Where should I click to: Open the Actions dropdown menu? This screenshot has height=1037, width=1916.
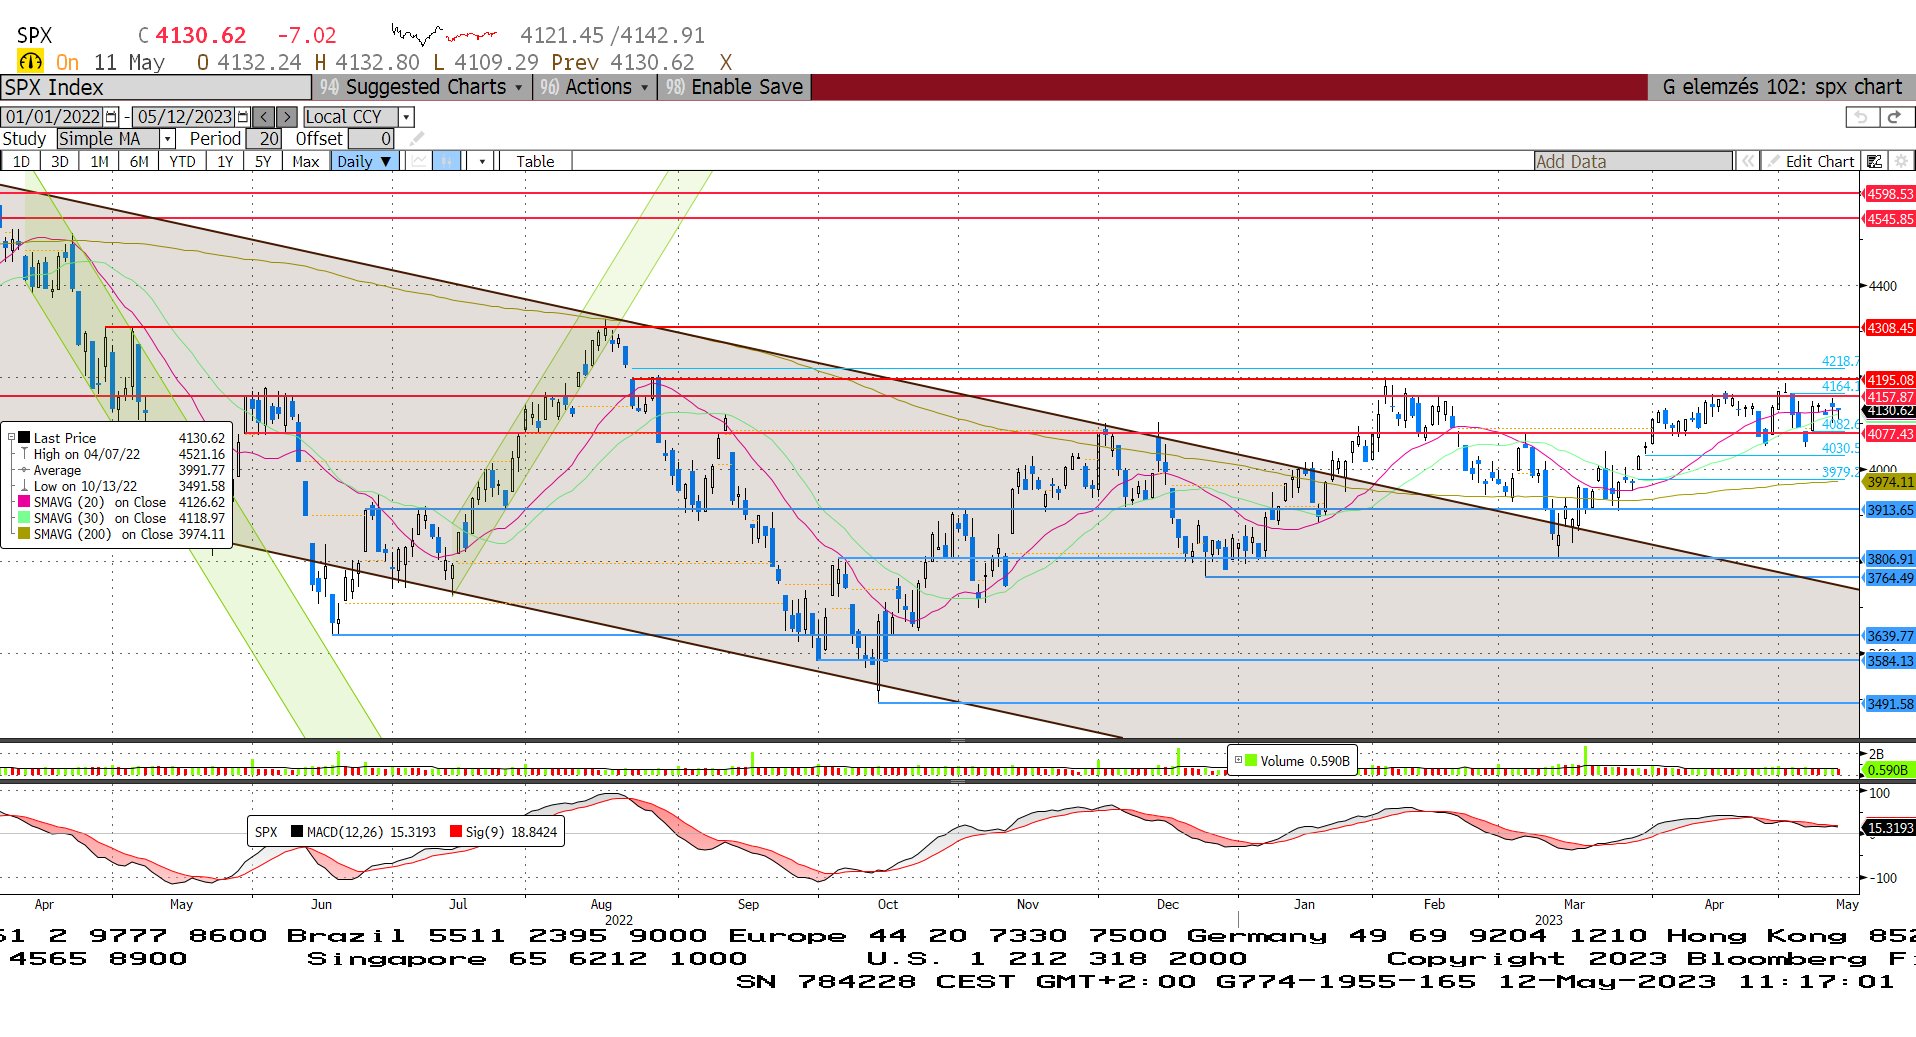594,87
